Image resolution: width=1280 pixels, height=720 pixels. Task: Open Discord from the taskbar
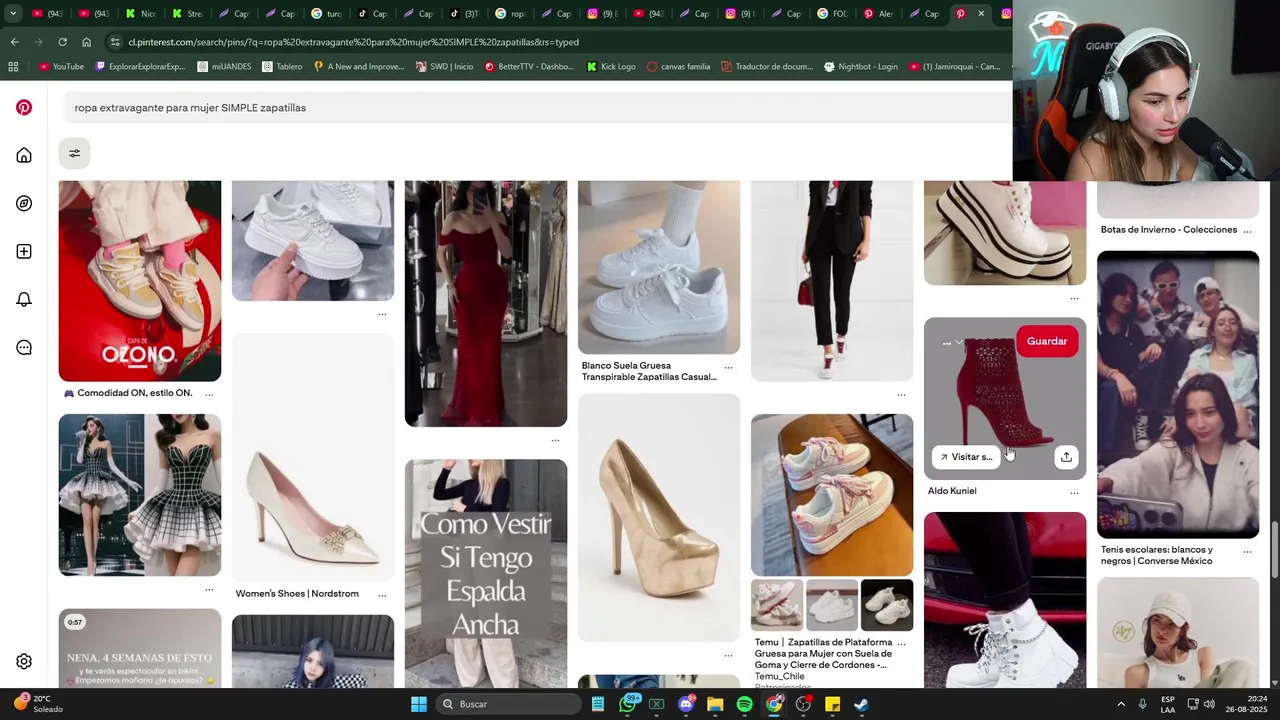pyautogui.click(x=686, y=704)
